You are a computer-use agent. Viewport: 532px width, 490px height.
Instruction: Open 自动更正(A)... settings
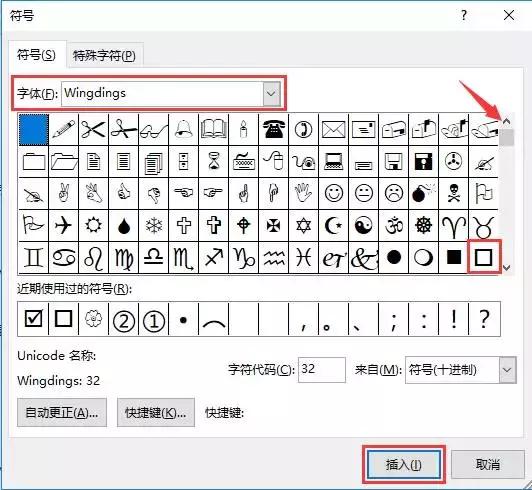click(62, 413)
